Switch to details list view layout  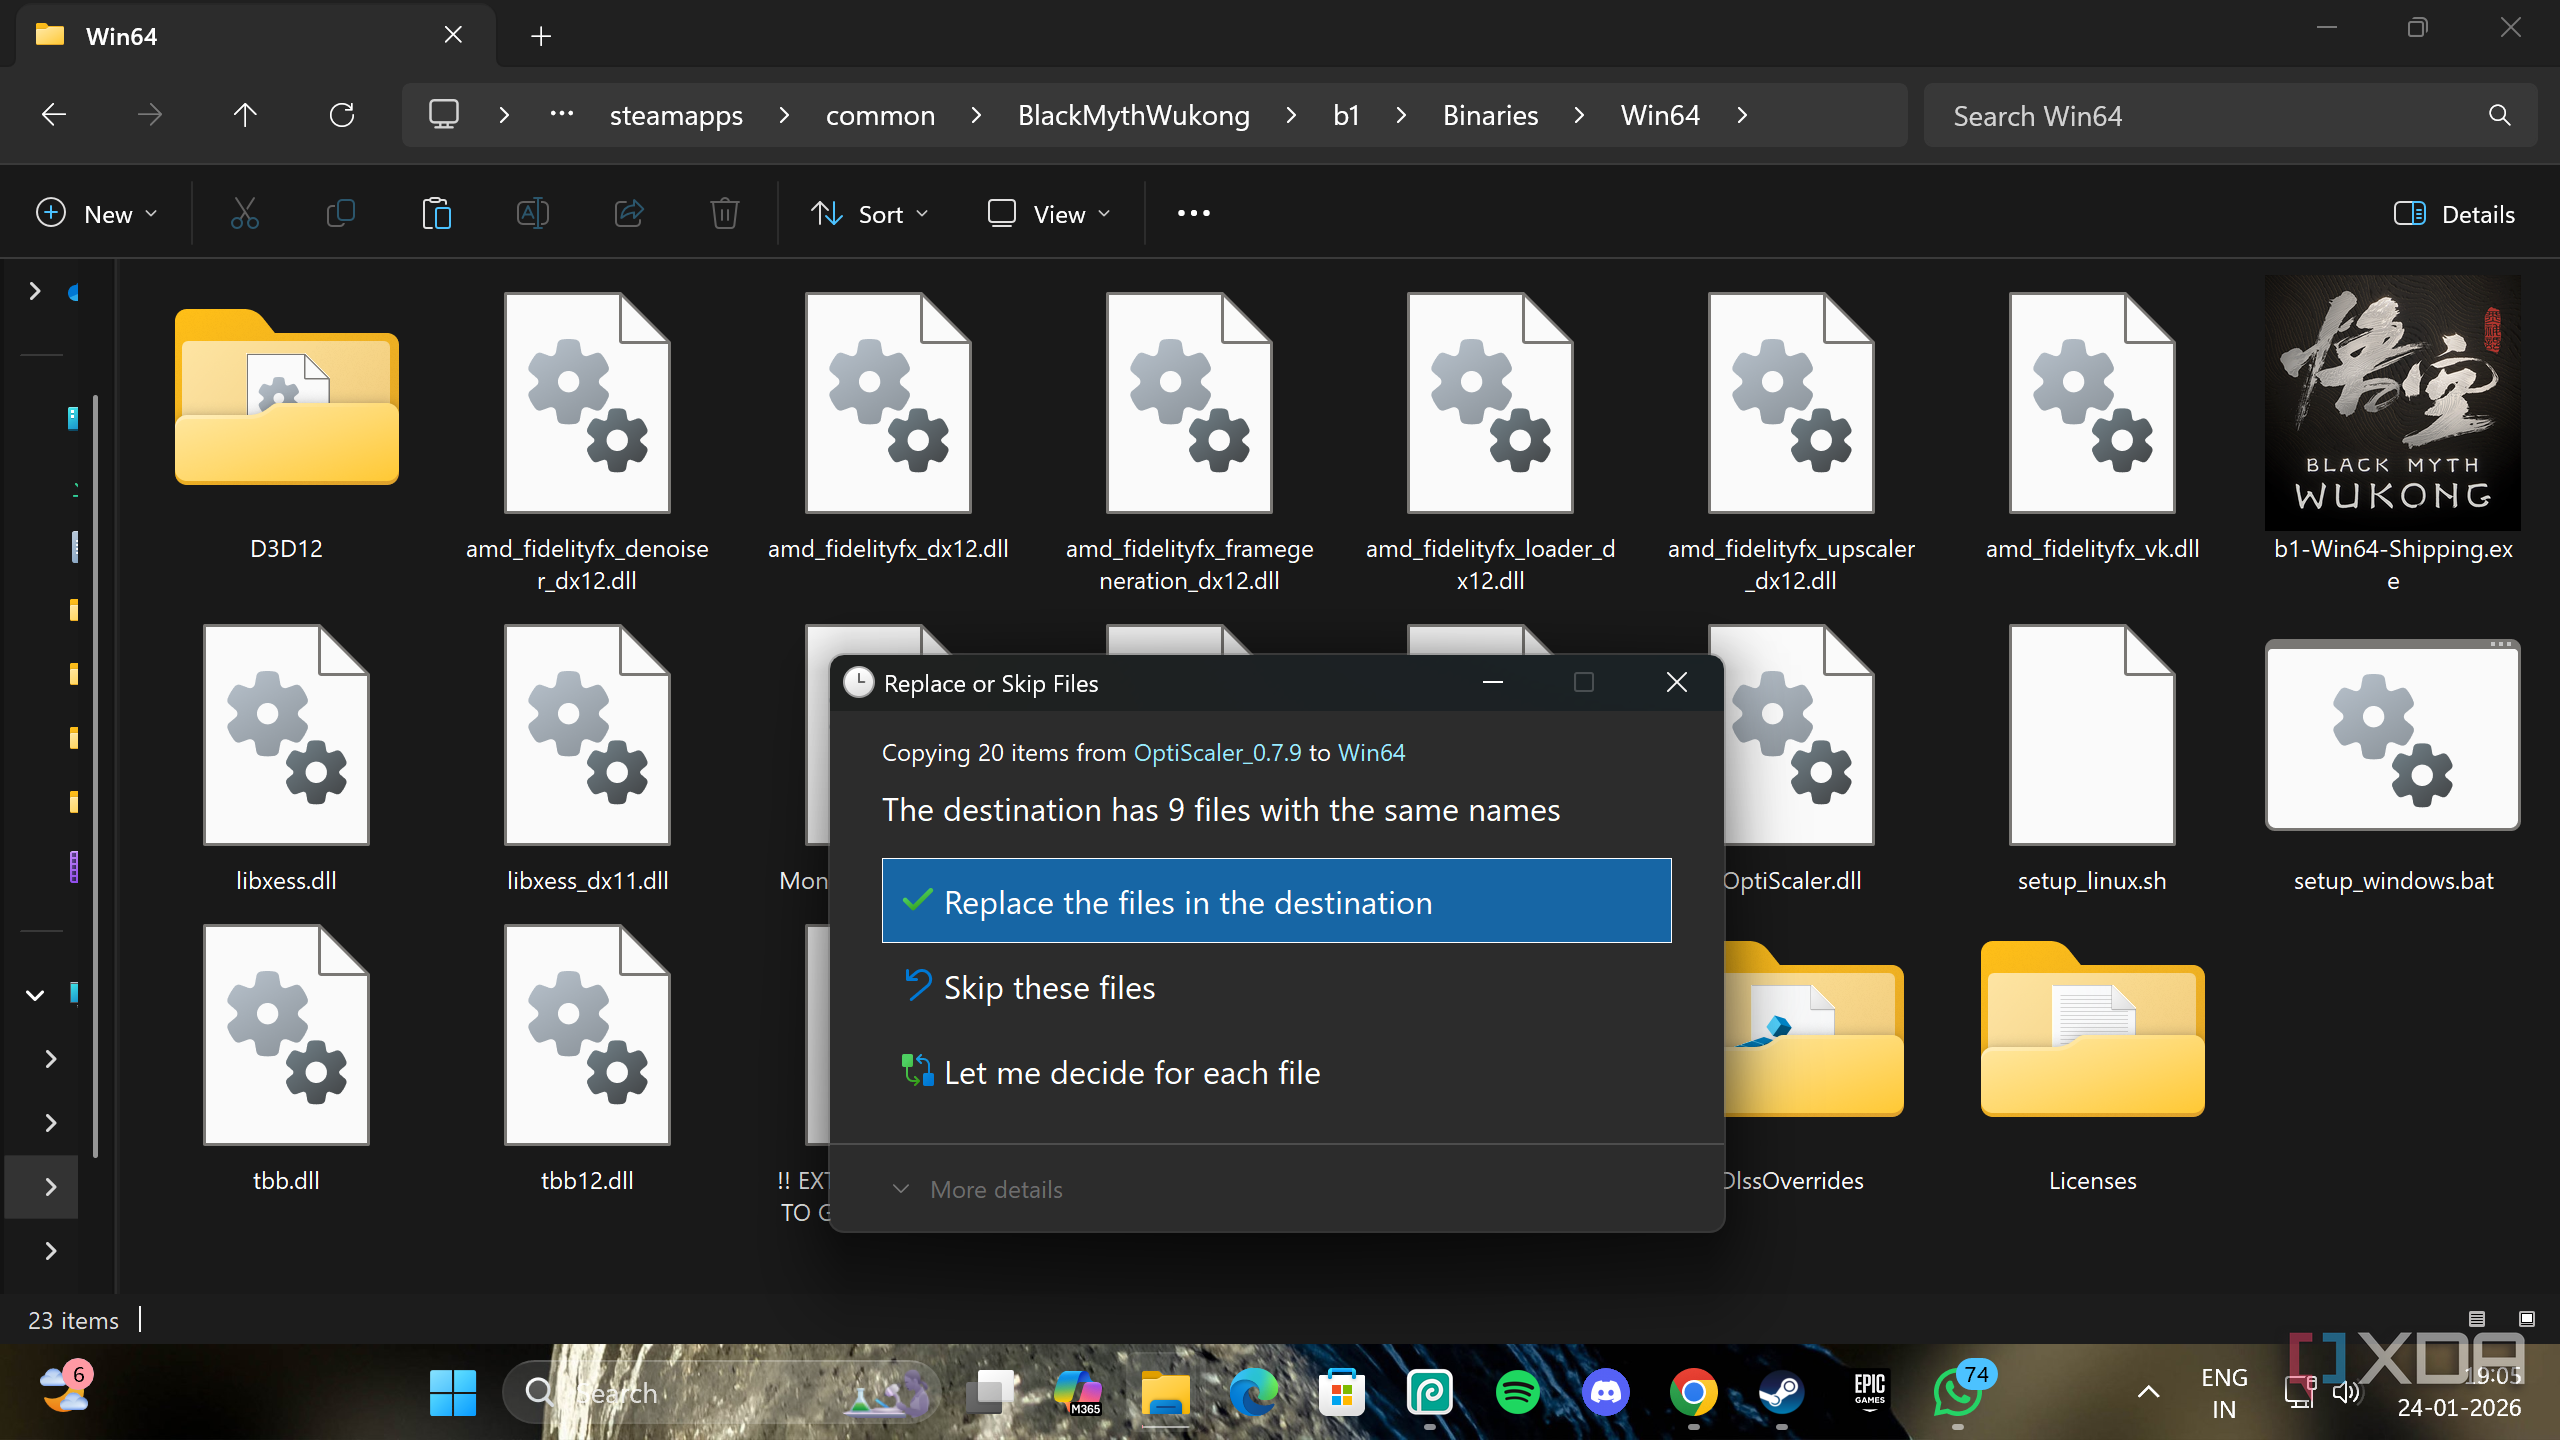[x=2477, y=1319]
